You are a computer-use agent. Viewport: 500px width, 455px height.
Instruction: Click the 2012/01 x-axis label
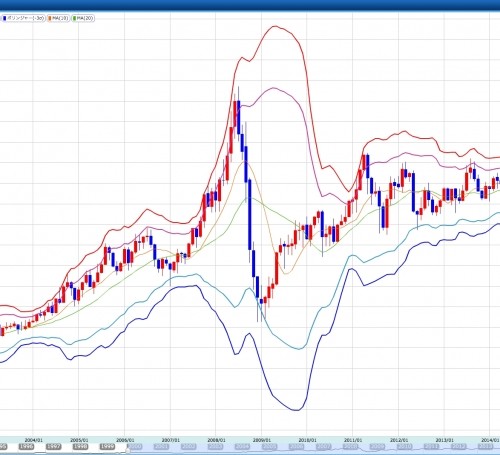tap(399, 440)
